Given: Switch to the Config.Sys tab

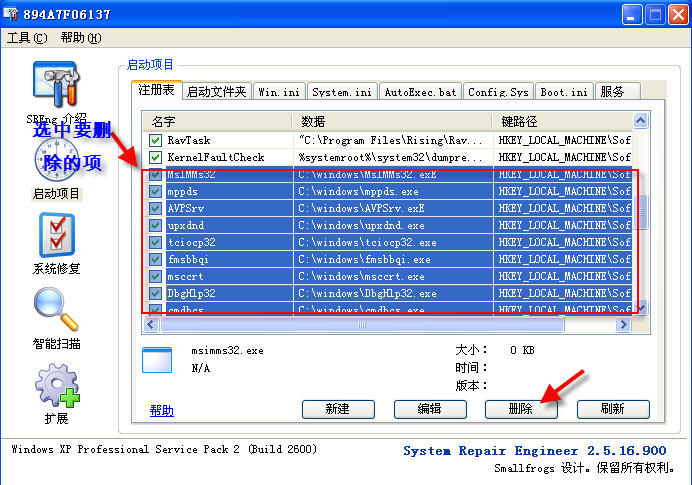Looking at the screenshot, I should click(498, 92).
